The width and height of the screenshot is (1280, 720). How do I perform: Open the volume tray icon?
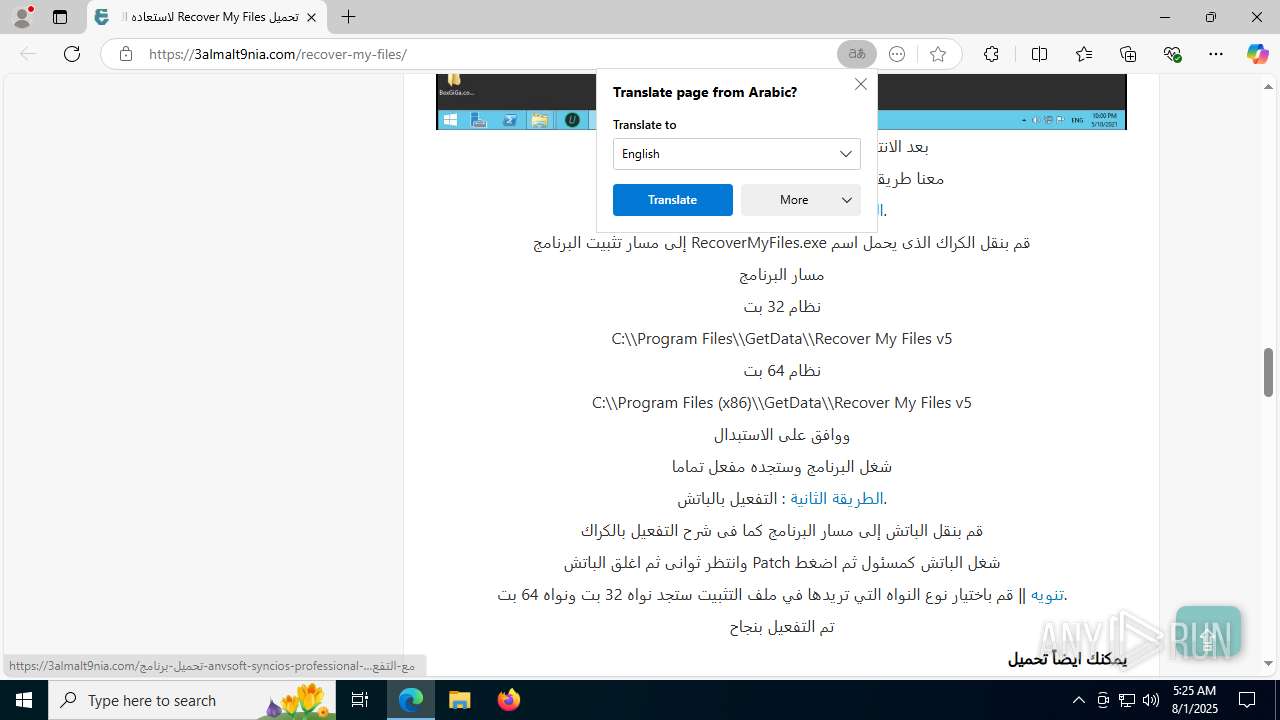click(x=1151, y=700)
